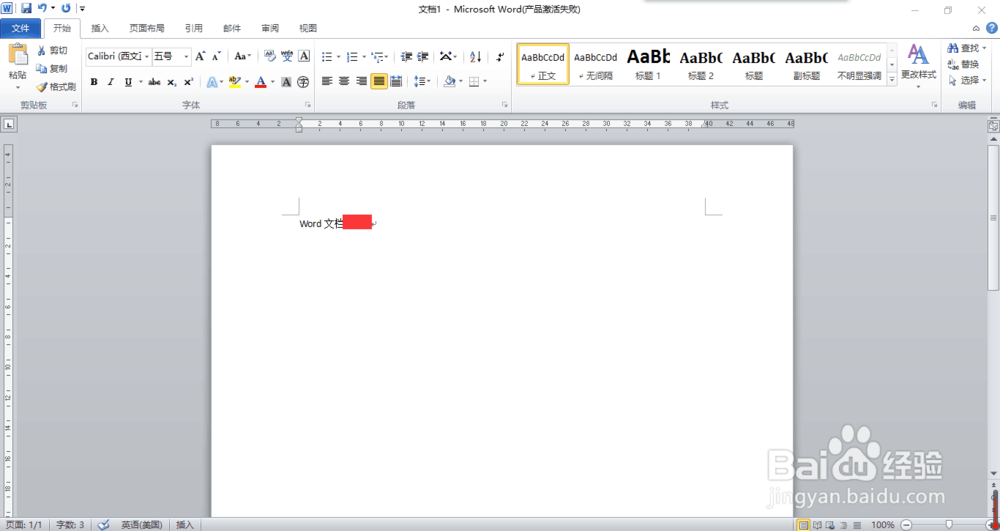Increase paragraph indent
Image resolution: width=1000 pixels, height=531 pixels.
[x=422, y=57]
